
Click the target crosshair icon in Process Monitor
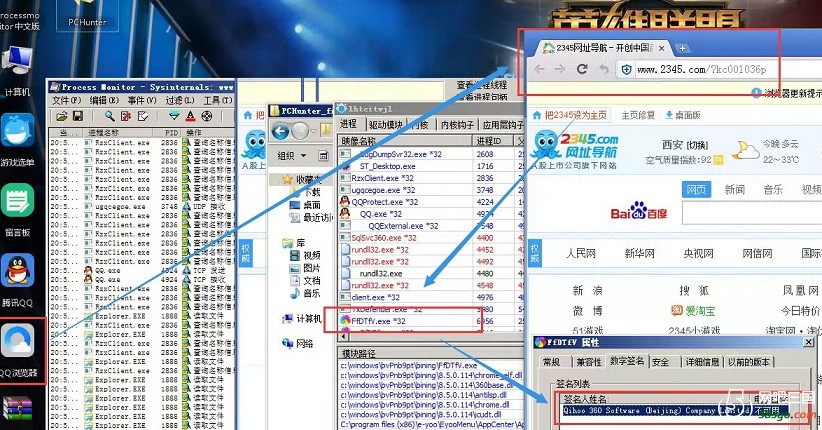(207, 116)
